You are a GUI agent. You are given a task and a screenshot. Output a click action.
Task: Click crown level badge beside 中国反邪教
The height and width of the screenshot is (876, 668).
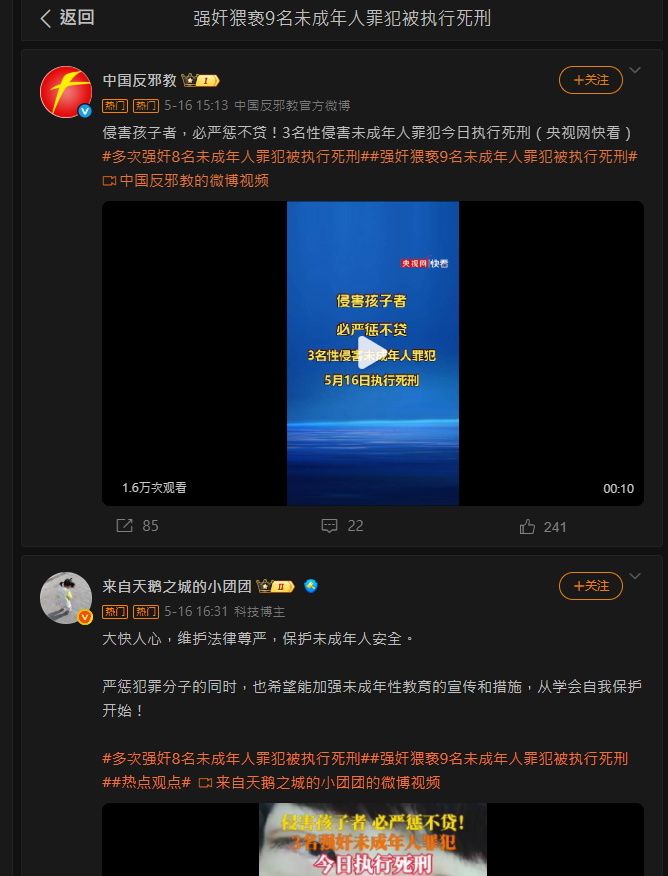tap(201, 80)
